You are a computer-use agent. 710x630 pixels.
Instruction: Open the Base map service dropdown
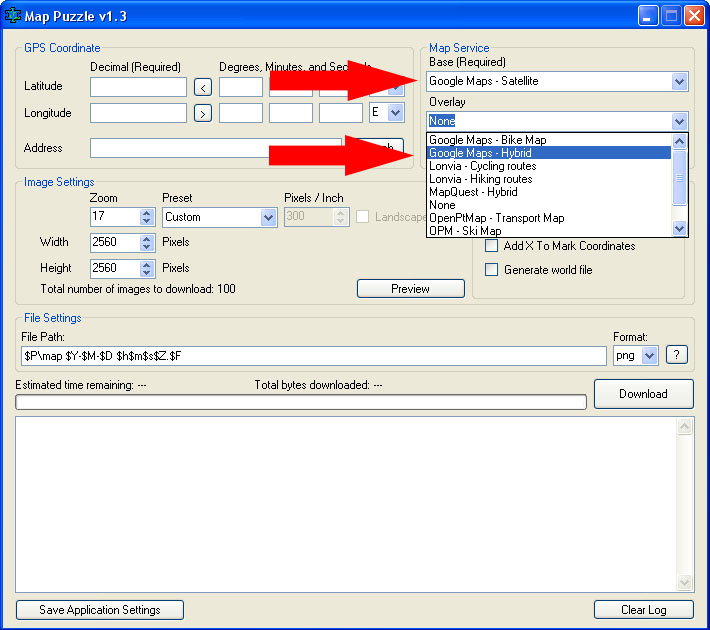tap(679, 82)
